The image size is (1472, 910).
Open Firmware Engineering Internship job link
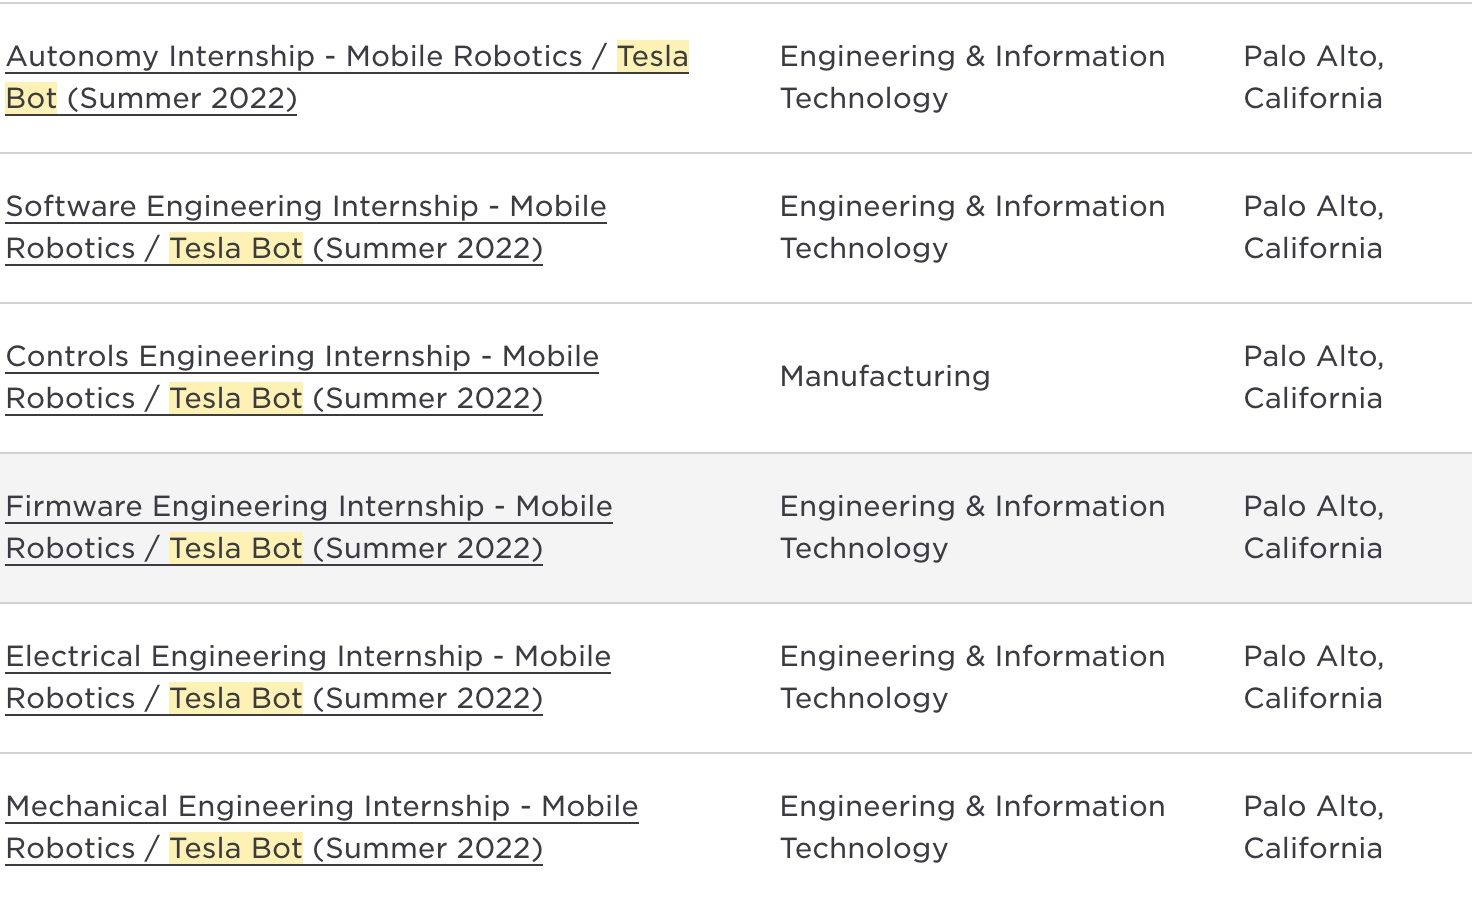309,527
